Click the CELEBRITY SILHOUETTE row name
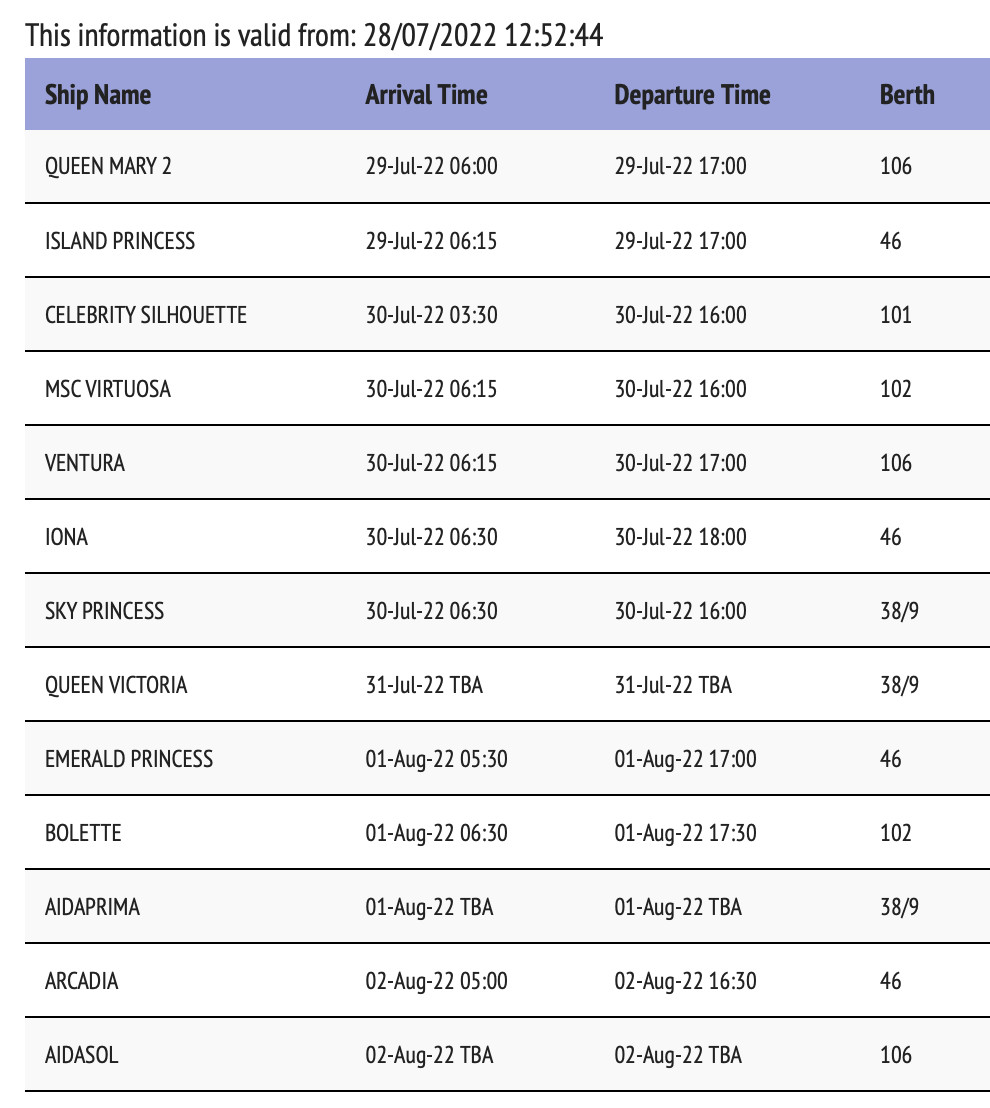This screenshot has height=1108, width=990. 146,315
